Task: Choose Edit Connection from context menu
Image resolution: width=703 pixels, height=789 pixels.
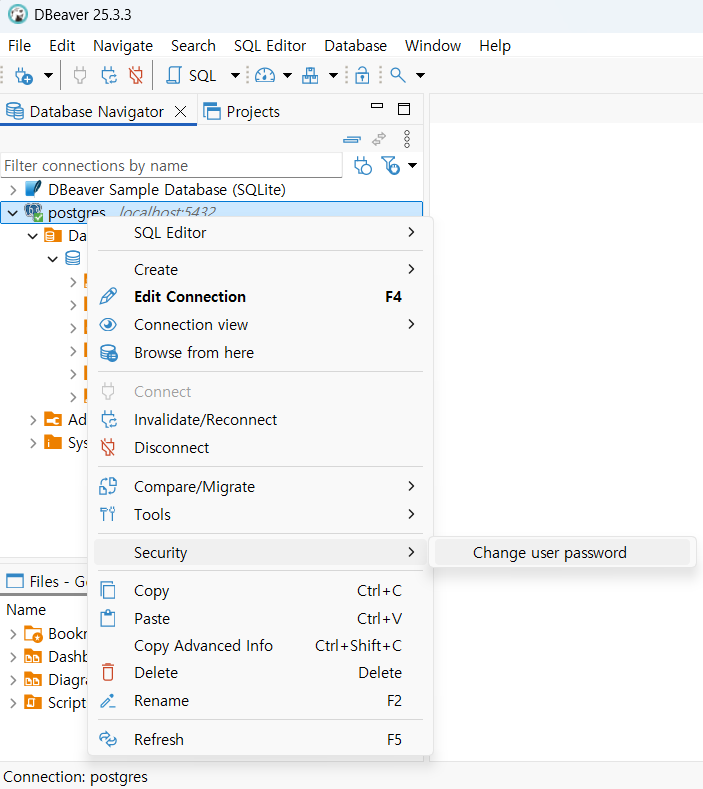Action: (x=260, y=297)
